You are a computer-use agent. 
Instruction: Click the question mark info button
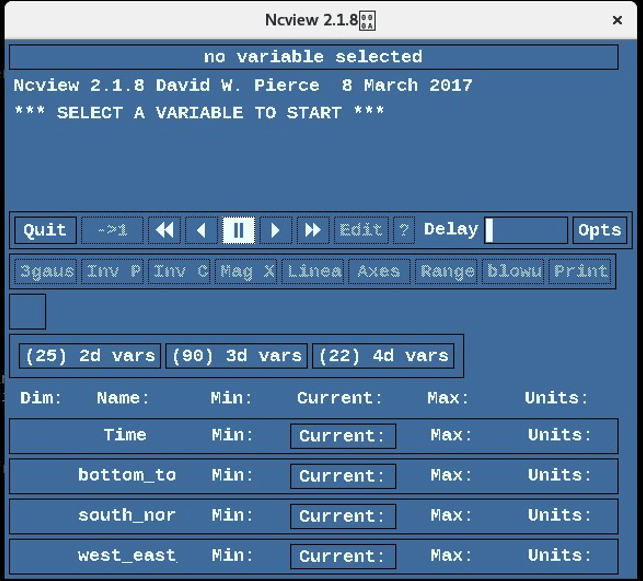[x=404, y=230]
